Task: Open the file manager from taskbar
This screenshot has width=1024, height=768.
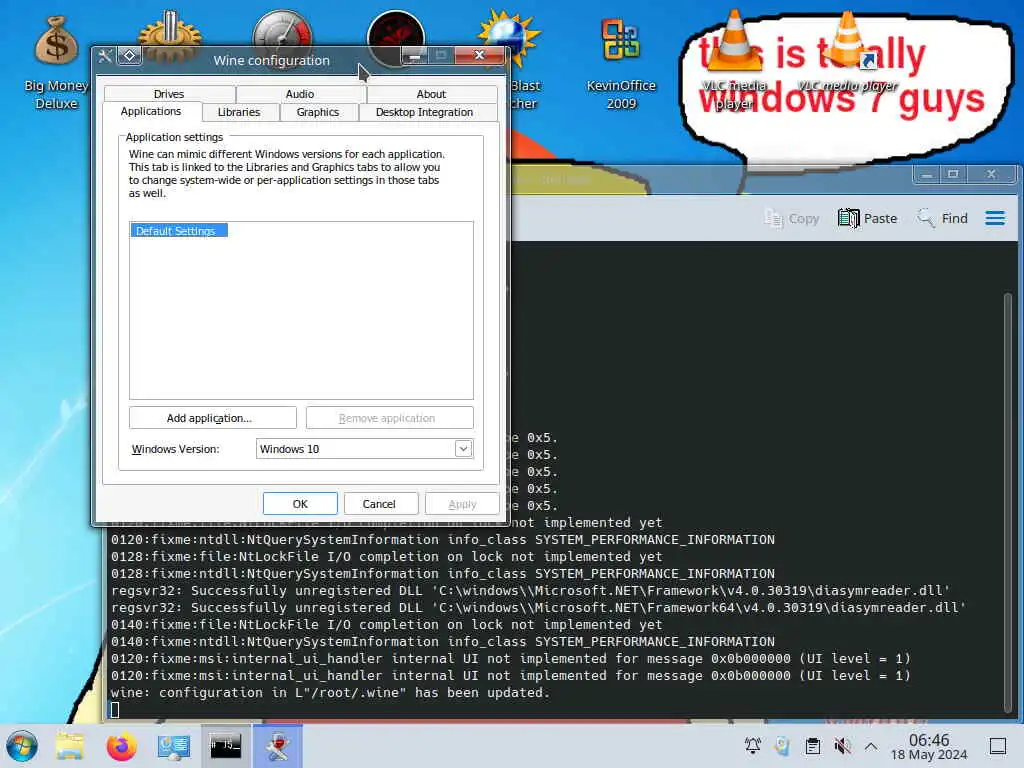Action: (70, 746)
